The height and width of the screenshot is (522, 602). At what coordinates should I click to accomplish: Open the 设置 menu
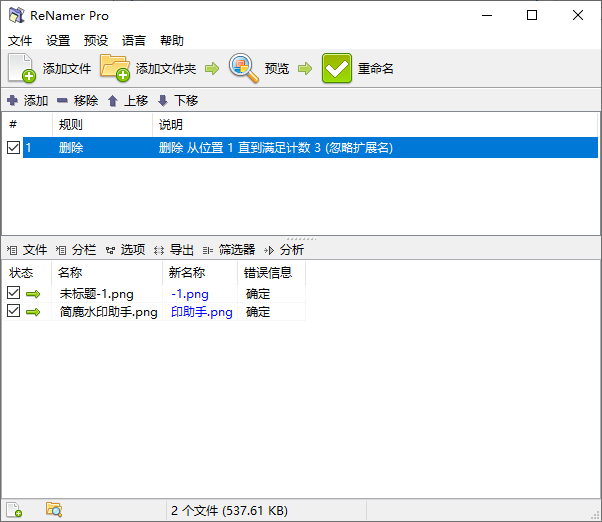[x=58, y=41]
